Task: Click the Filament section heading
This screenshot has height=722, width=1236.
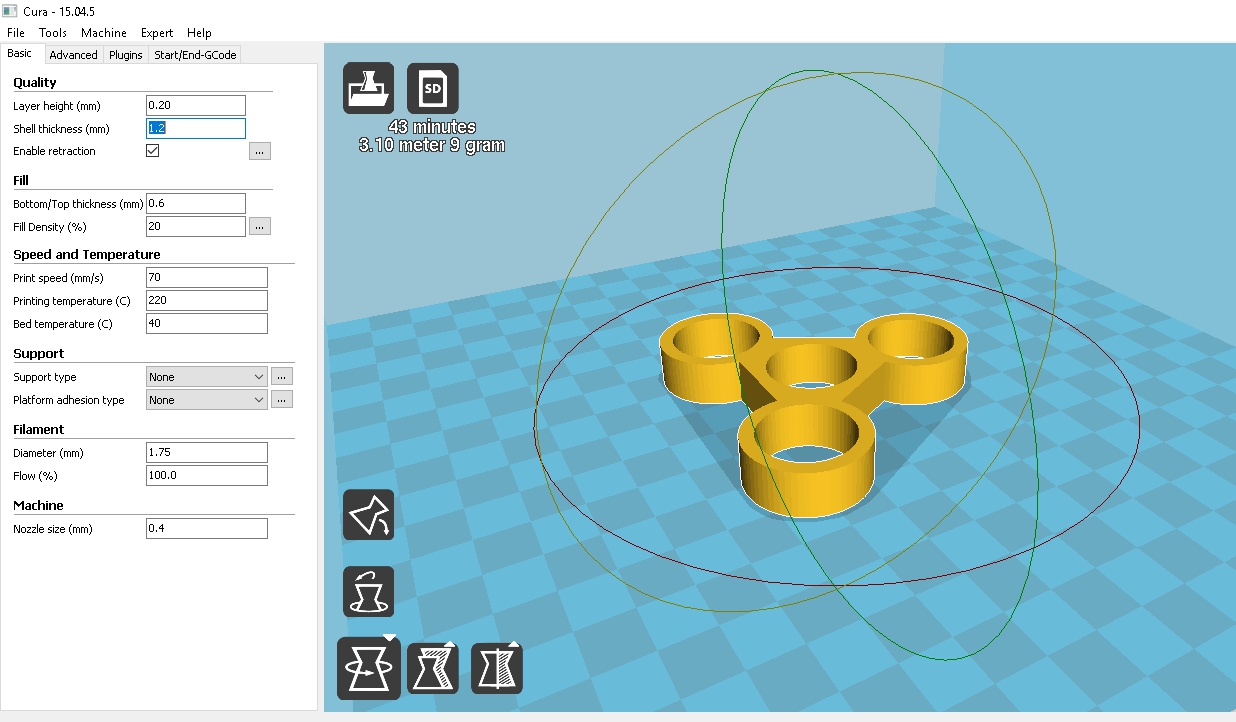Action: pyautogui.click(x=39, y=429)
